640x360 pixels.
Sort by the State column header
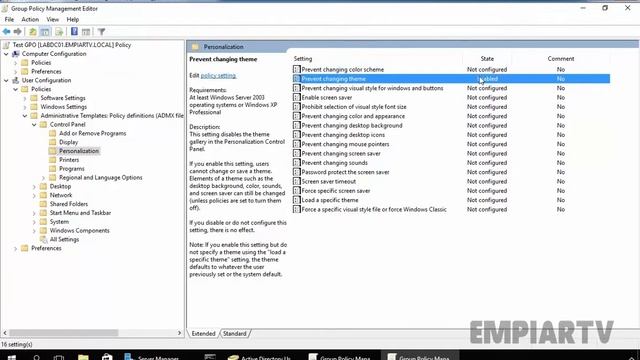click(487, 59)
